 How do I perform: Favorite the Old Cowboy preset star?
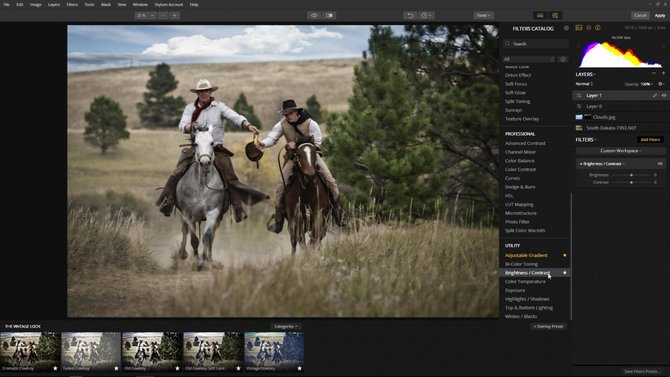pos(177,368)
